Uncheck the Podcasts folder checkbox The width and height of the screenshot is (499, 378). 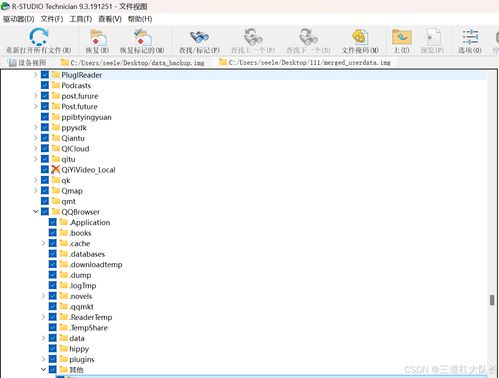point(45,85)
